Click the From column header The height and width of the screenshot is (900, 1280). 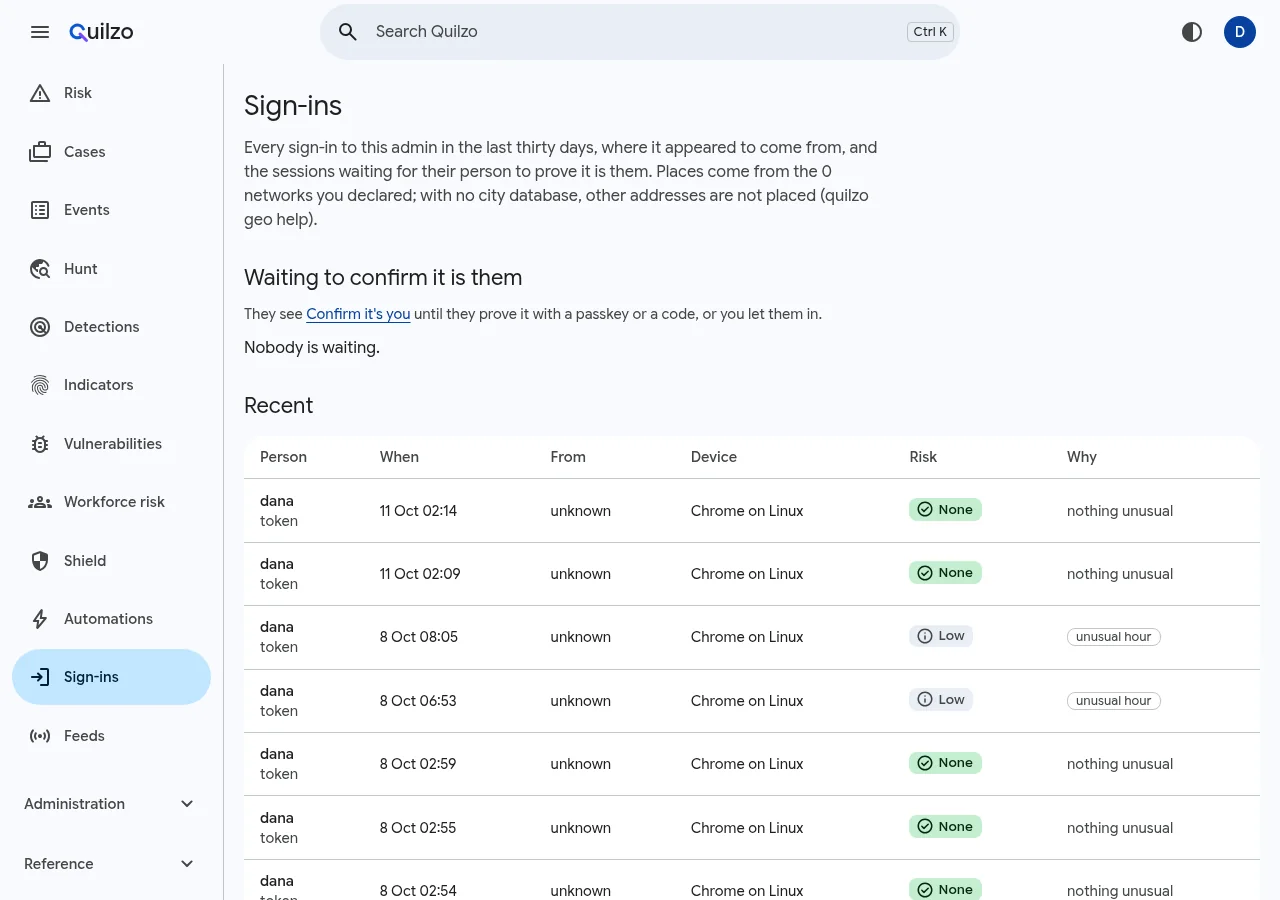pos(568,457)
